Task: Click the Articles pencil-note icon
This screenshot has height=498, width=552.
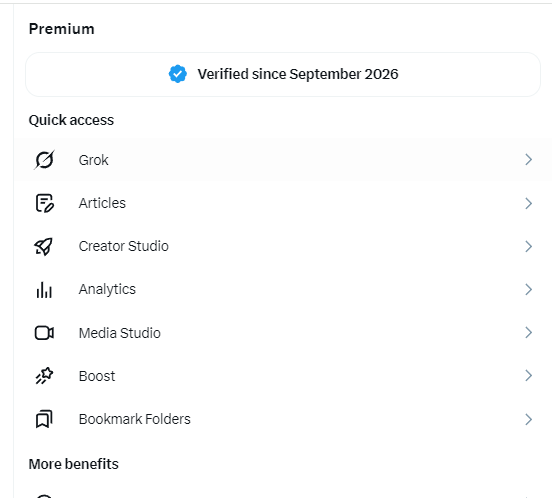Action: pos(45,203)
